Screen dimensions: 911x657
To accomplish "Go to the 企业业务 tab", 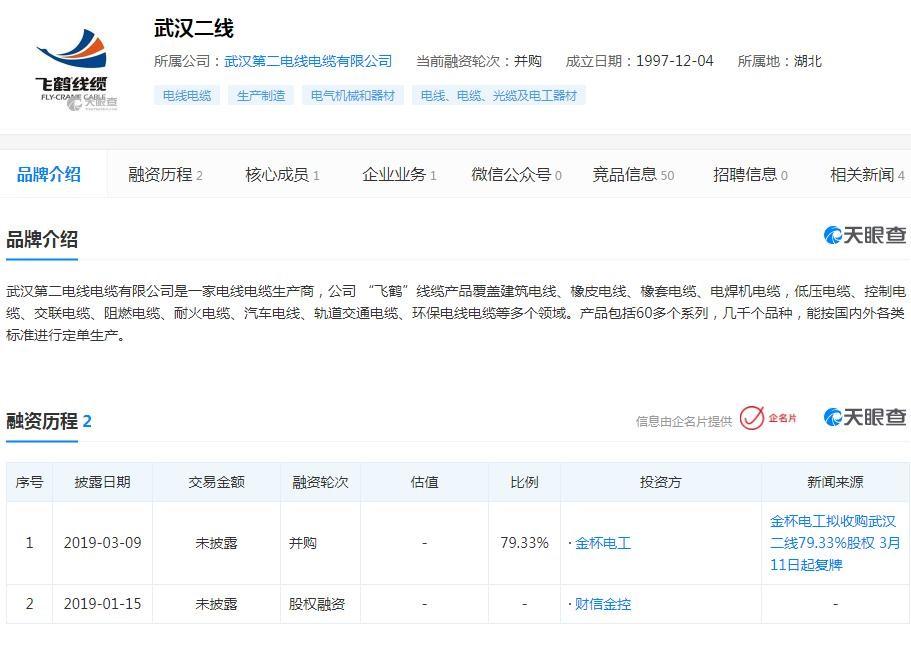I will coord(398,174).
